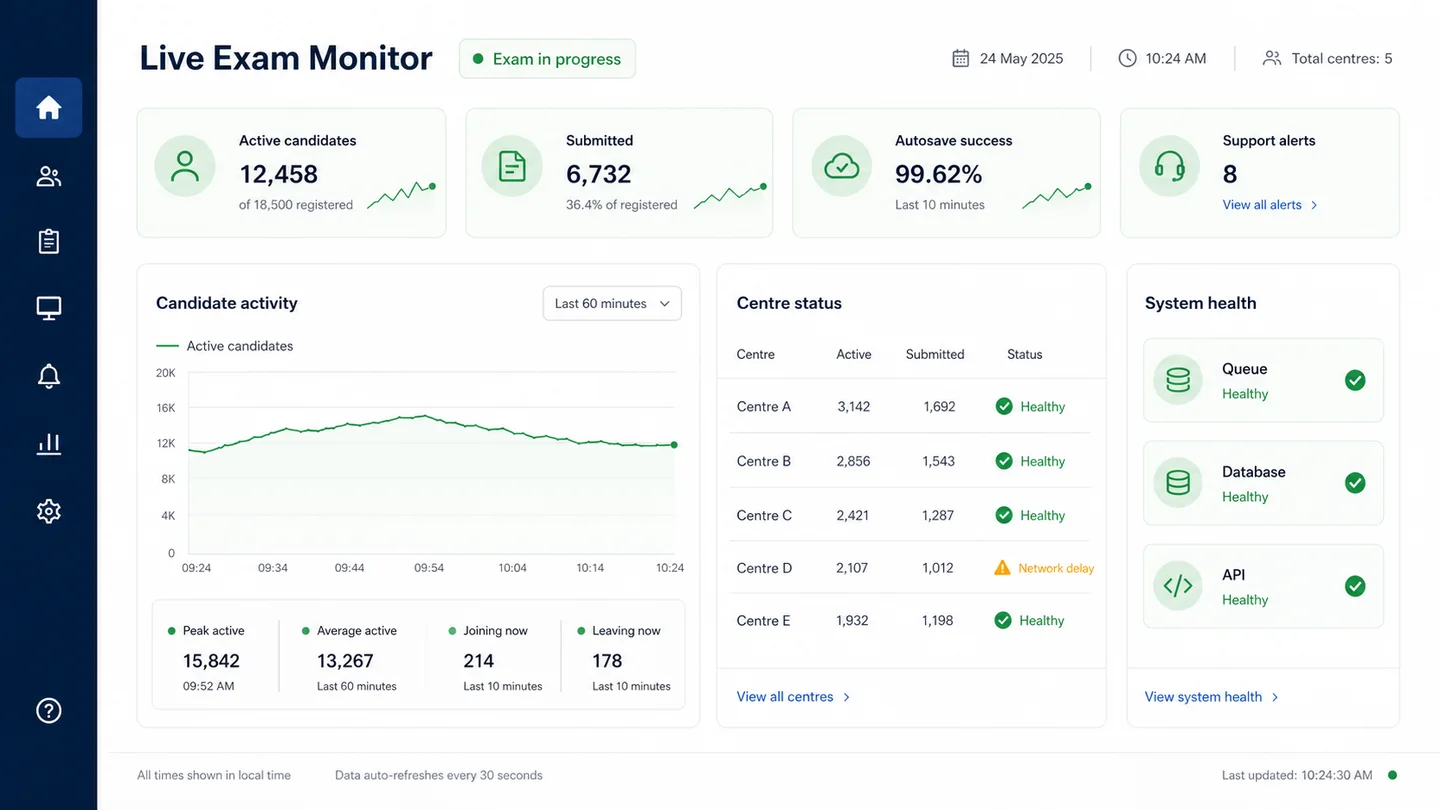The image size is (1440, 810).
Task: Click the Network delay status text
Action: [x=1056, y=568]
